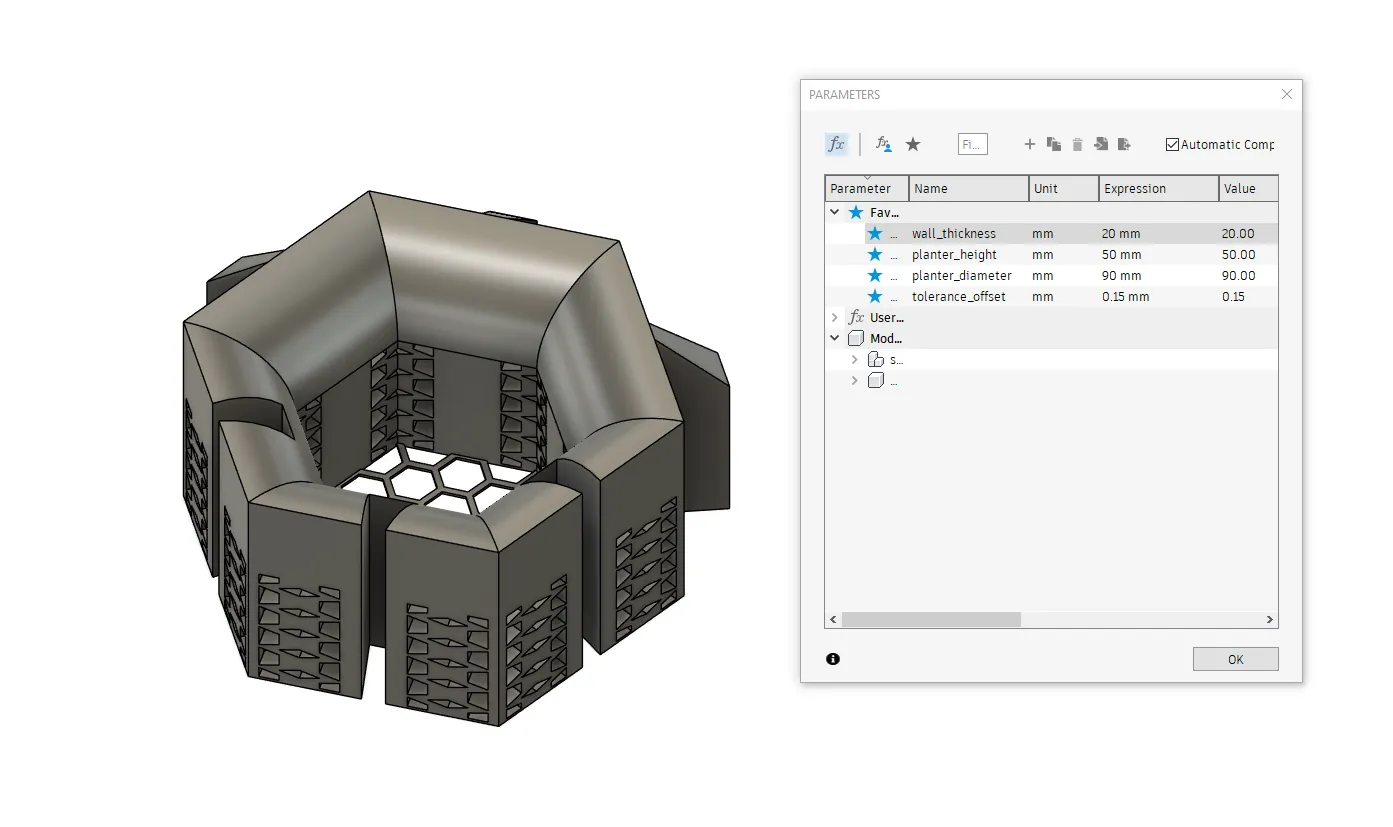Click the delete parameter trash icon

[1077, 144]
